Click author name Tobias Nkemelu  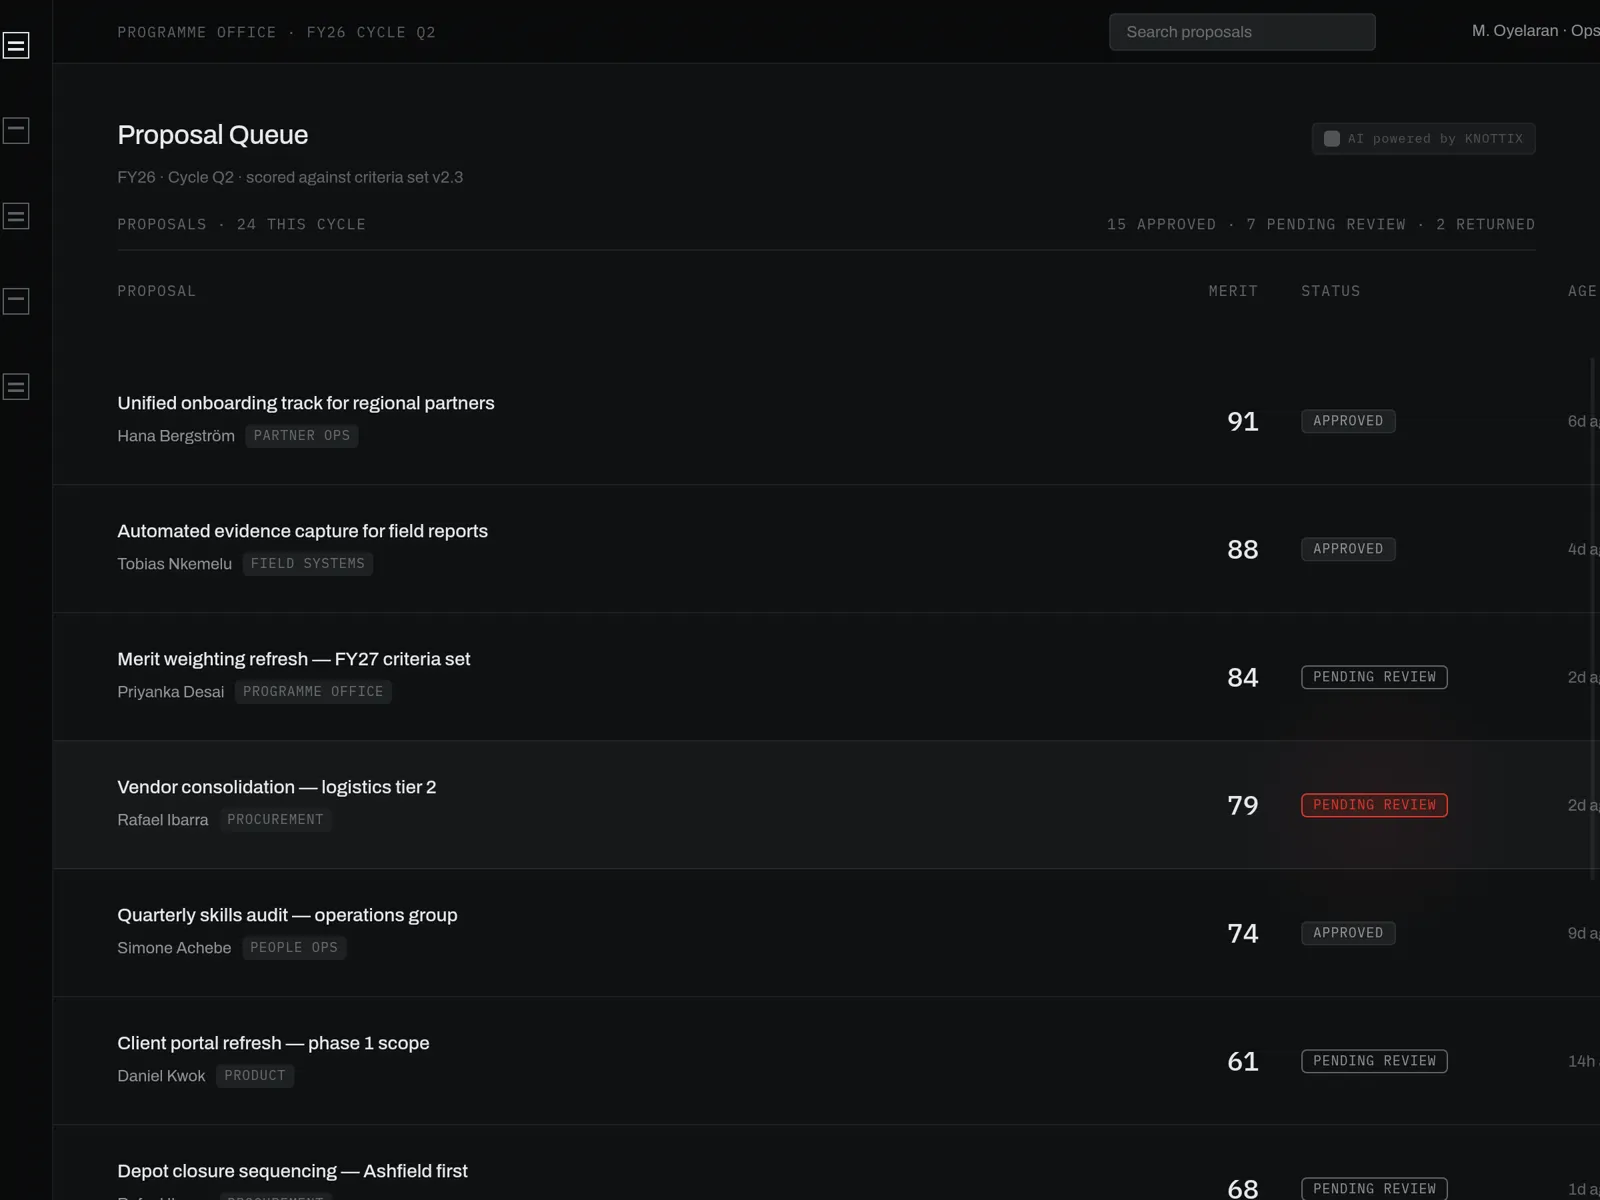[x=174, y=564]
